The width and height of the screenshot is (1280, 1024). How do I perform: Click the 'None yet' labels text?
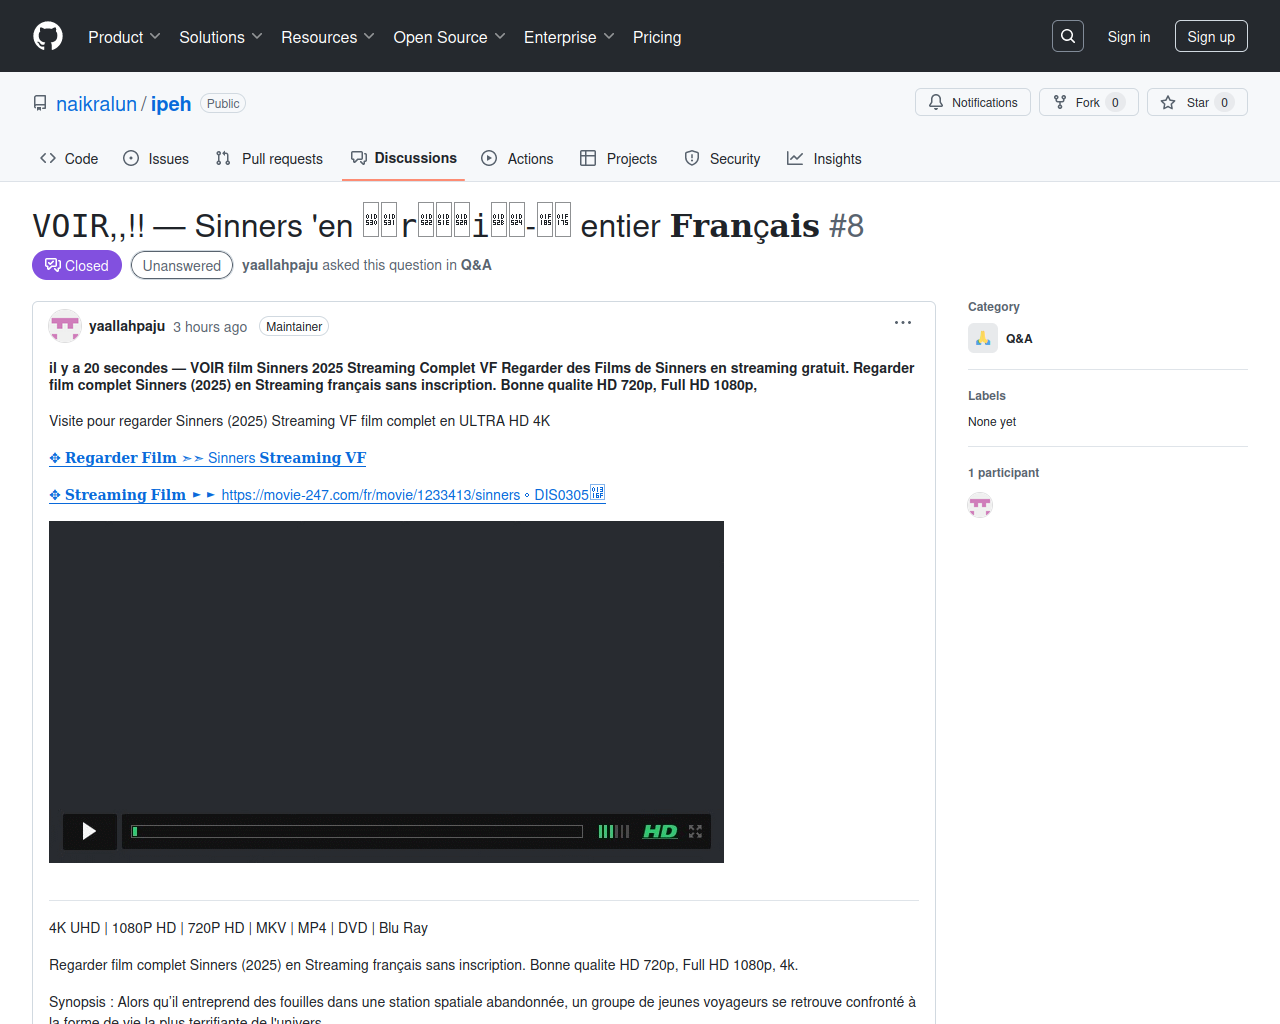[x=992, y=422]
